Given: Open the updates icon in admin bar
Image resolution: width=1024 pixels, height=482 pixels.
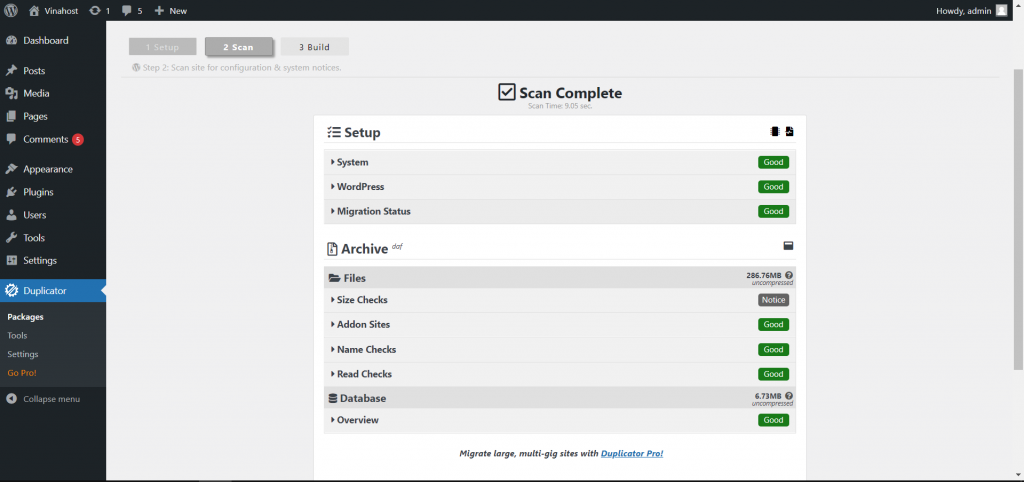Looking at the screenshot, I should [x=95, y=10].
